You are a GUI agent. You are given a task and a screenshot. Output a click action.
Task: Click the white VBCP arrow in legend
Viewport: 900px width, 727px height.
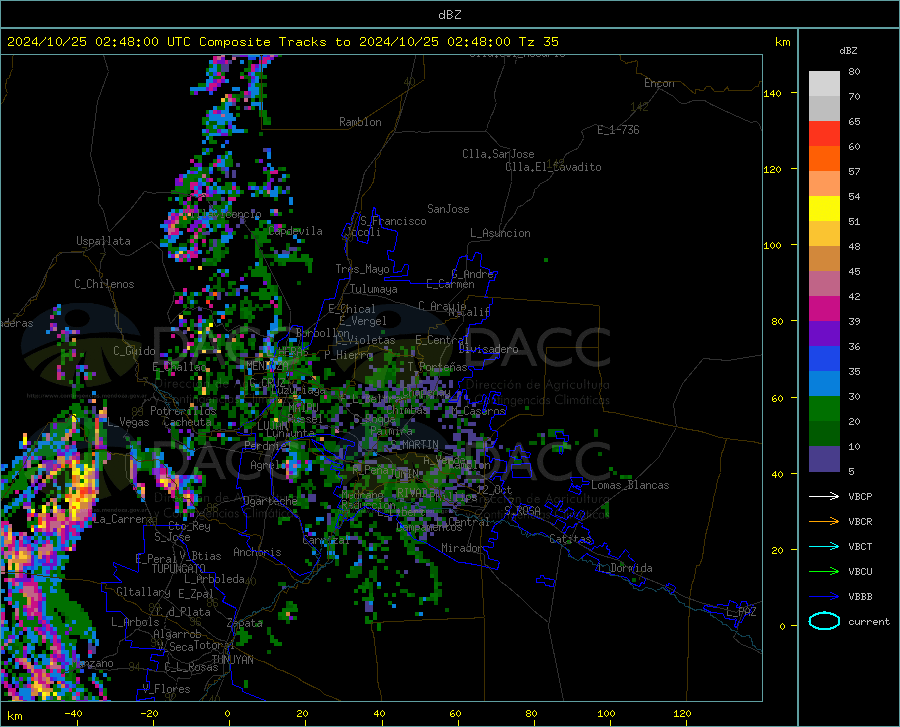click(x=824, y=496)
